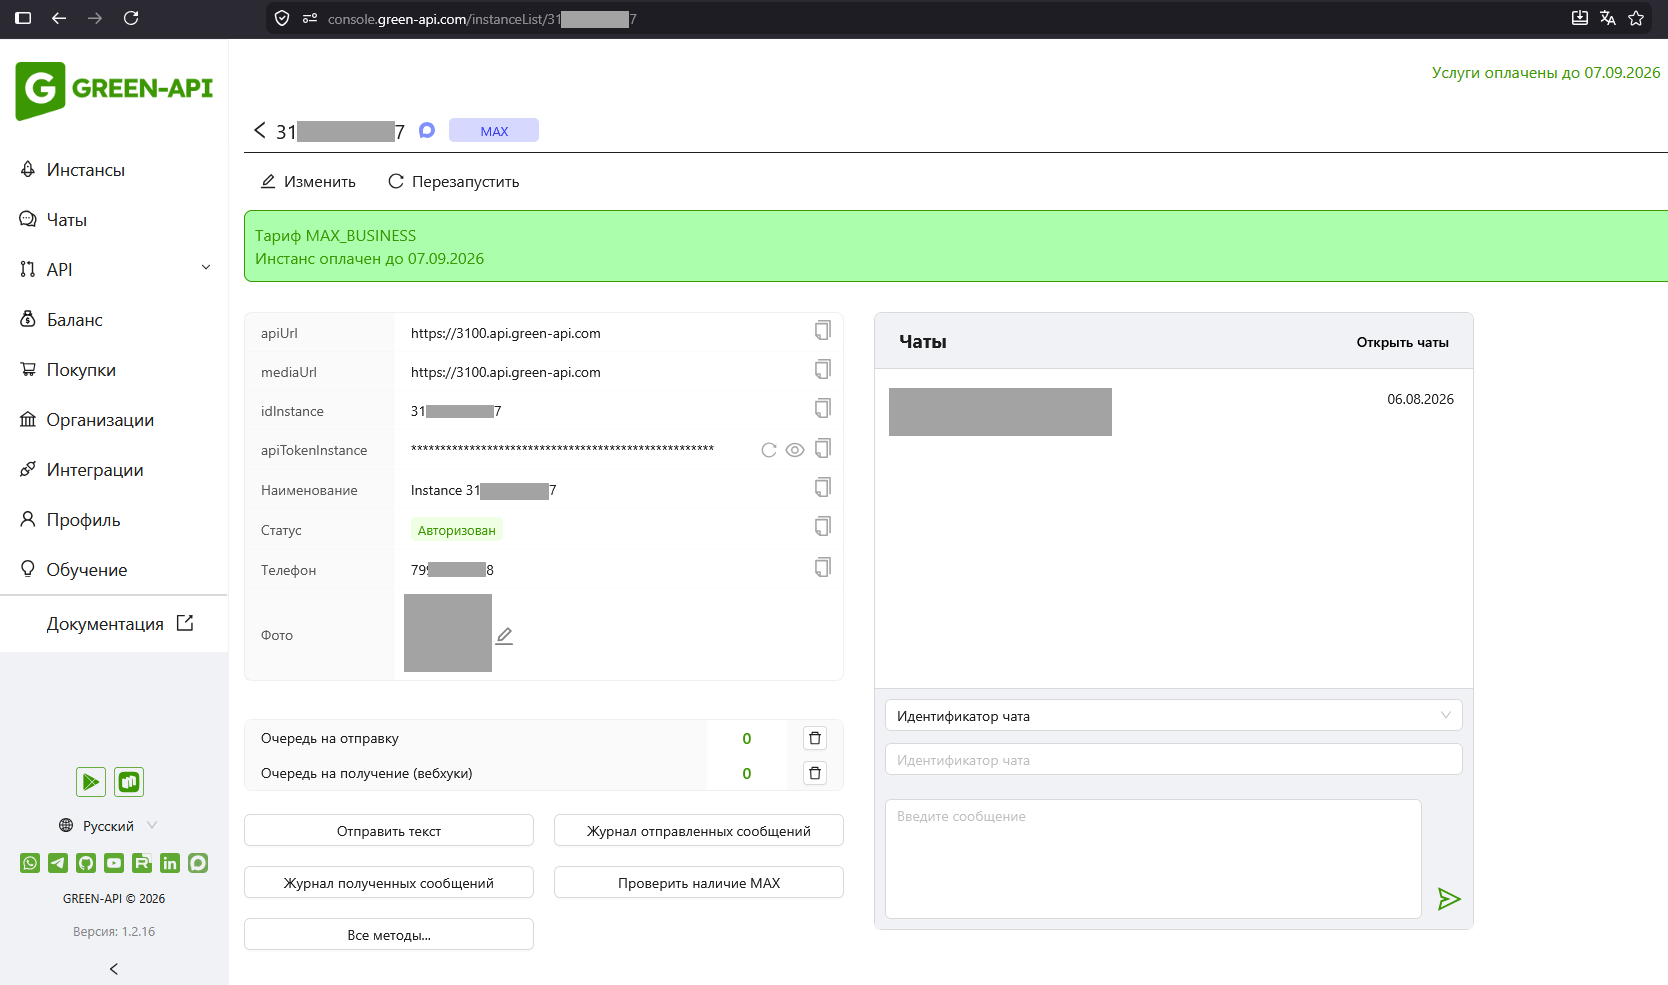Open the Rutube social link
Screen dimensions: 1668x985
pos(142,863)
